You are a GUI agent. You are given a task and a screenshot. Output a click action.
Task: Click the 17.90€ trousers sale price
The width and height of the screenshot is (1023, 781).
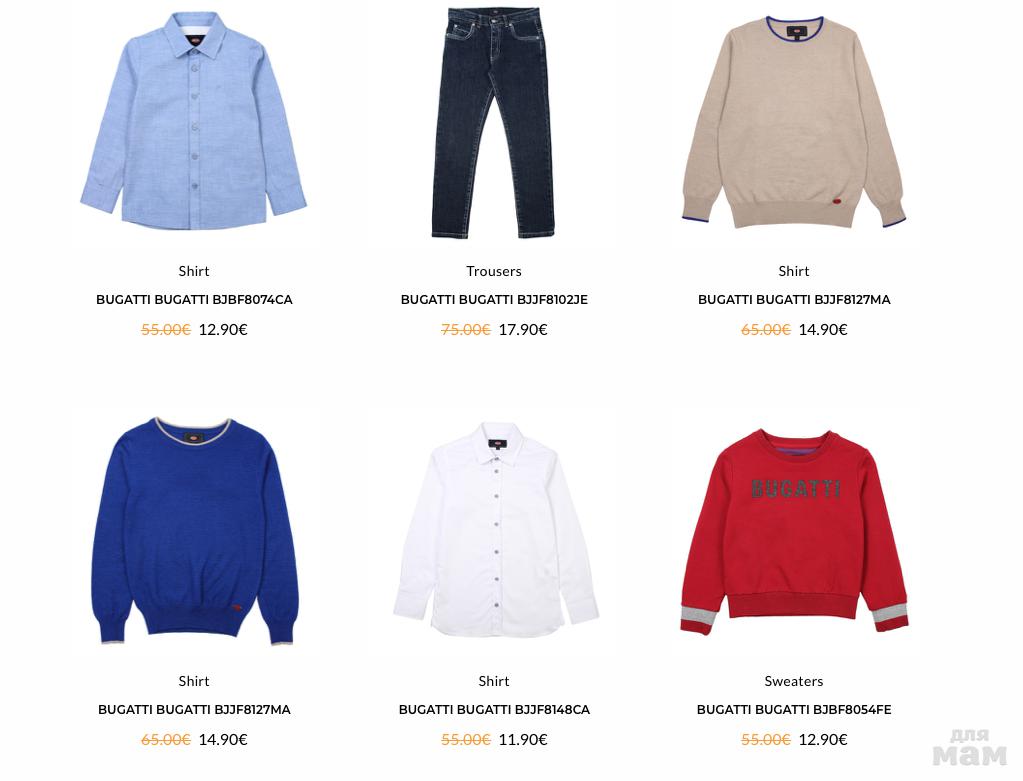523,329
